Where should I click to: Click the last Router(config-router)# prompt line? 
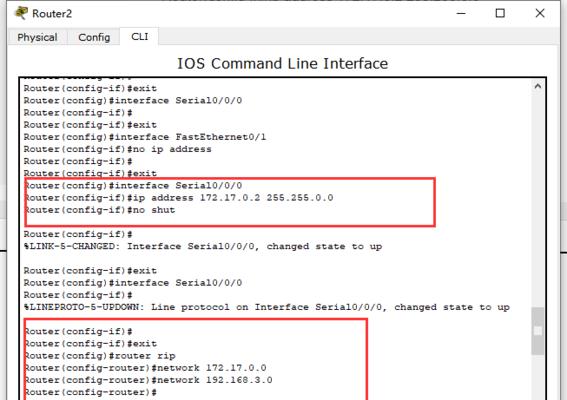tap(90, 392)
